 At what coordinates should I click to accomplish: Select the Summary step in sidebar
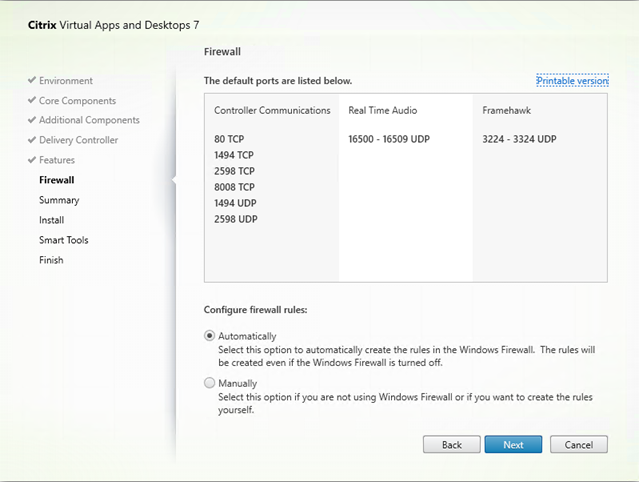click(59, 200)
